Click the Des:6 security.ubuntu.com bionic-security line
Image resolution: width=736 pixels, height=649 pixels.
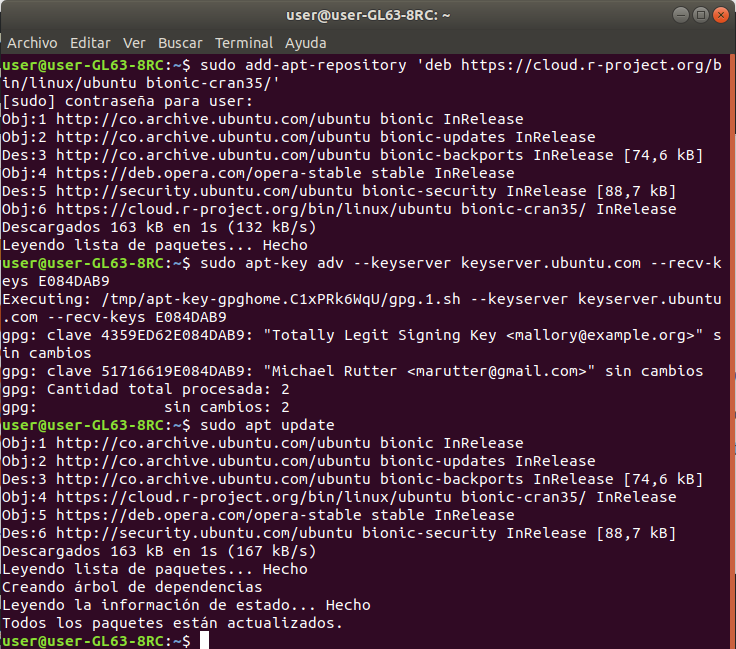click(x=339, y=533)
